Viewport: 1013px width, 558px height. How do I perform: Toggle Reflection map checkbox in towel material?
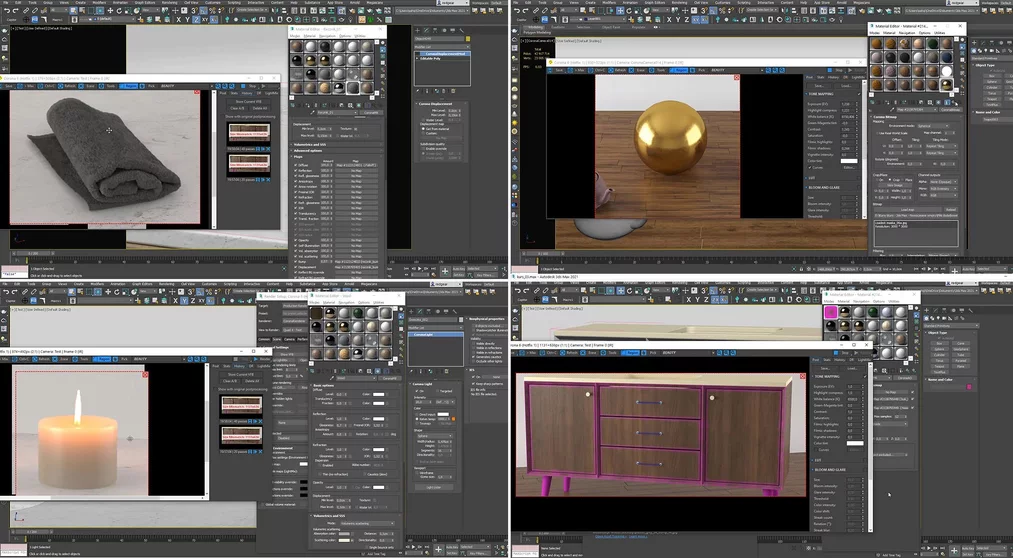[x=295, y=170]
